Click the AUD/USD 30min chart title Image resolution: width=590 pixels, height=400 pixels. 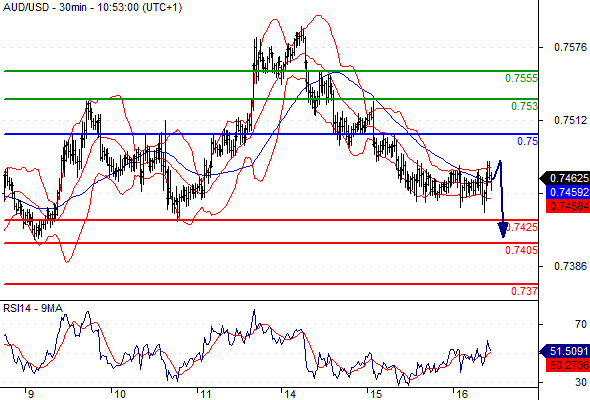pyautogui.click(x=93, y=7)
